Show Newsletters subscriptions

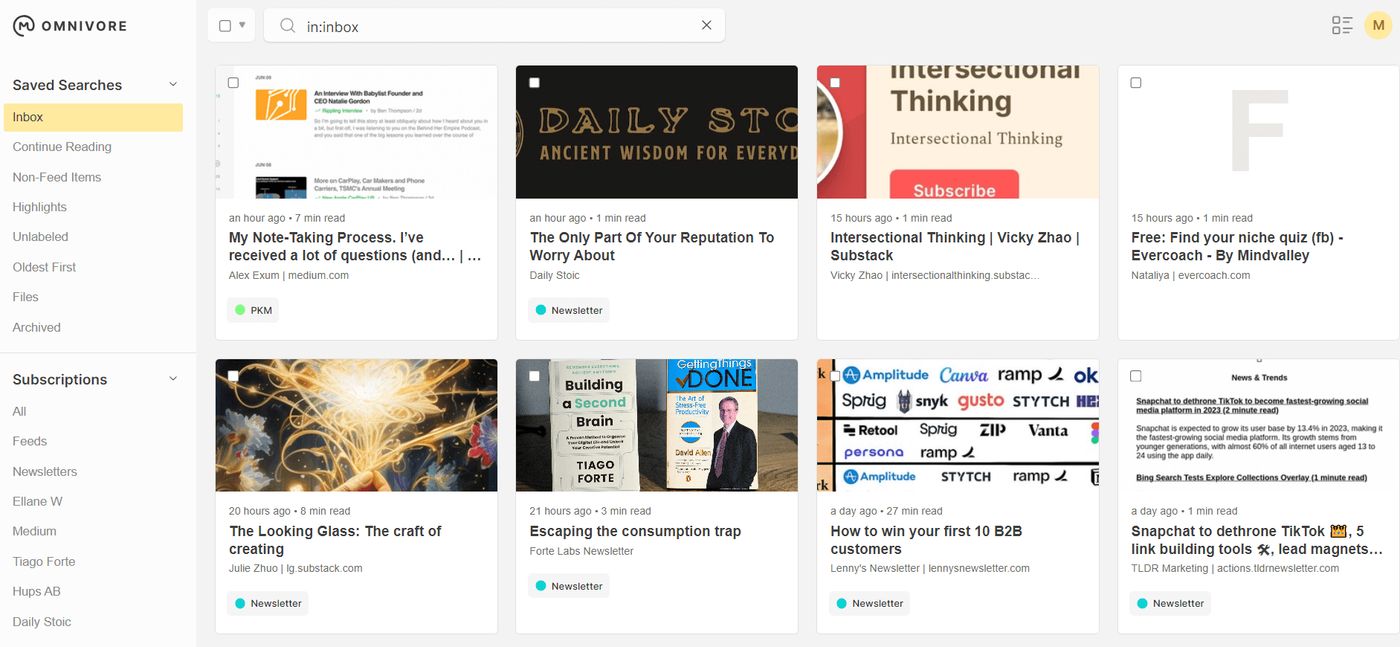coord(45,471)
